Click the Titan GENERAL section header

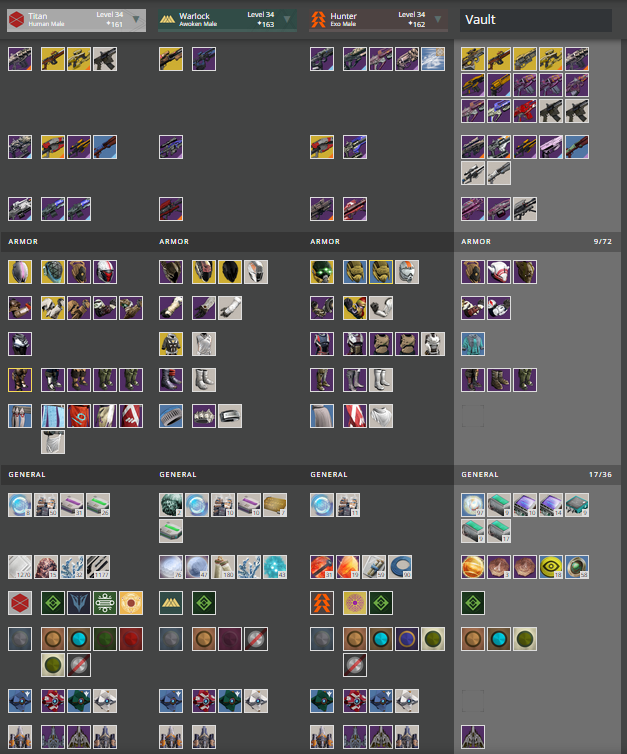click(x=76, y=474)
